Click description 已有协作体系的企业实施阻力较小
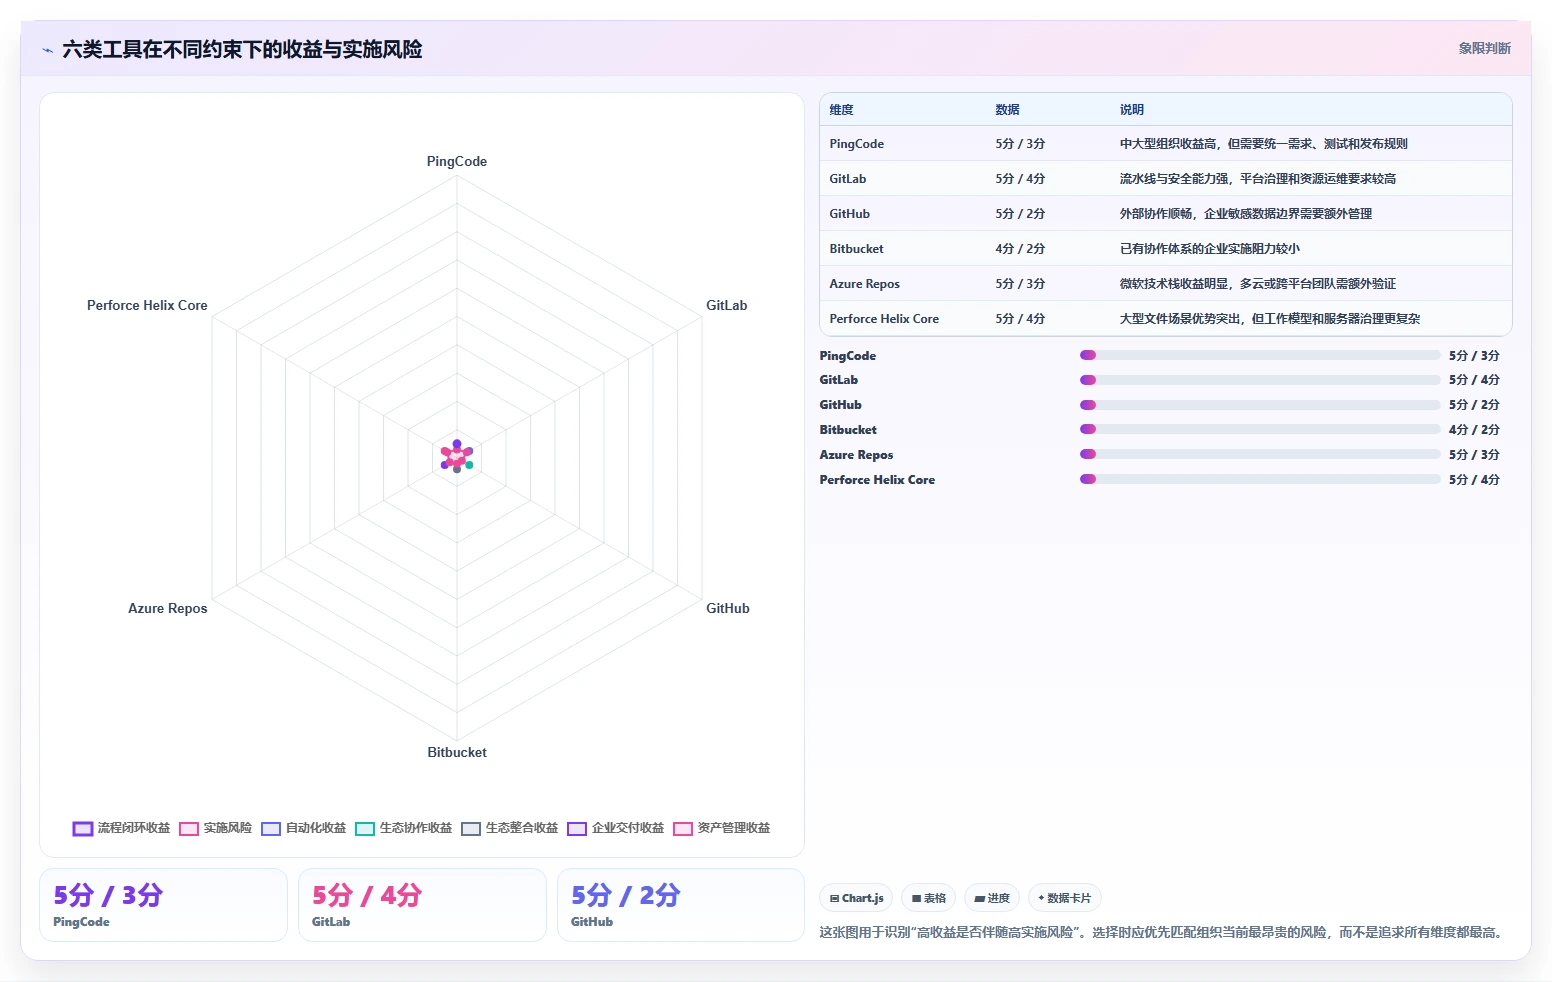Image resolution: width=1552 pixels, height=982 pixels. tap(1209, 249)
